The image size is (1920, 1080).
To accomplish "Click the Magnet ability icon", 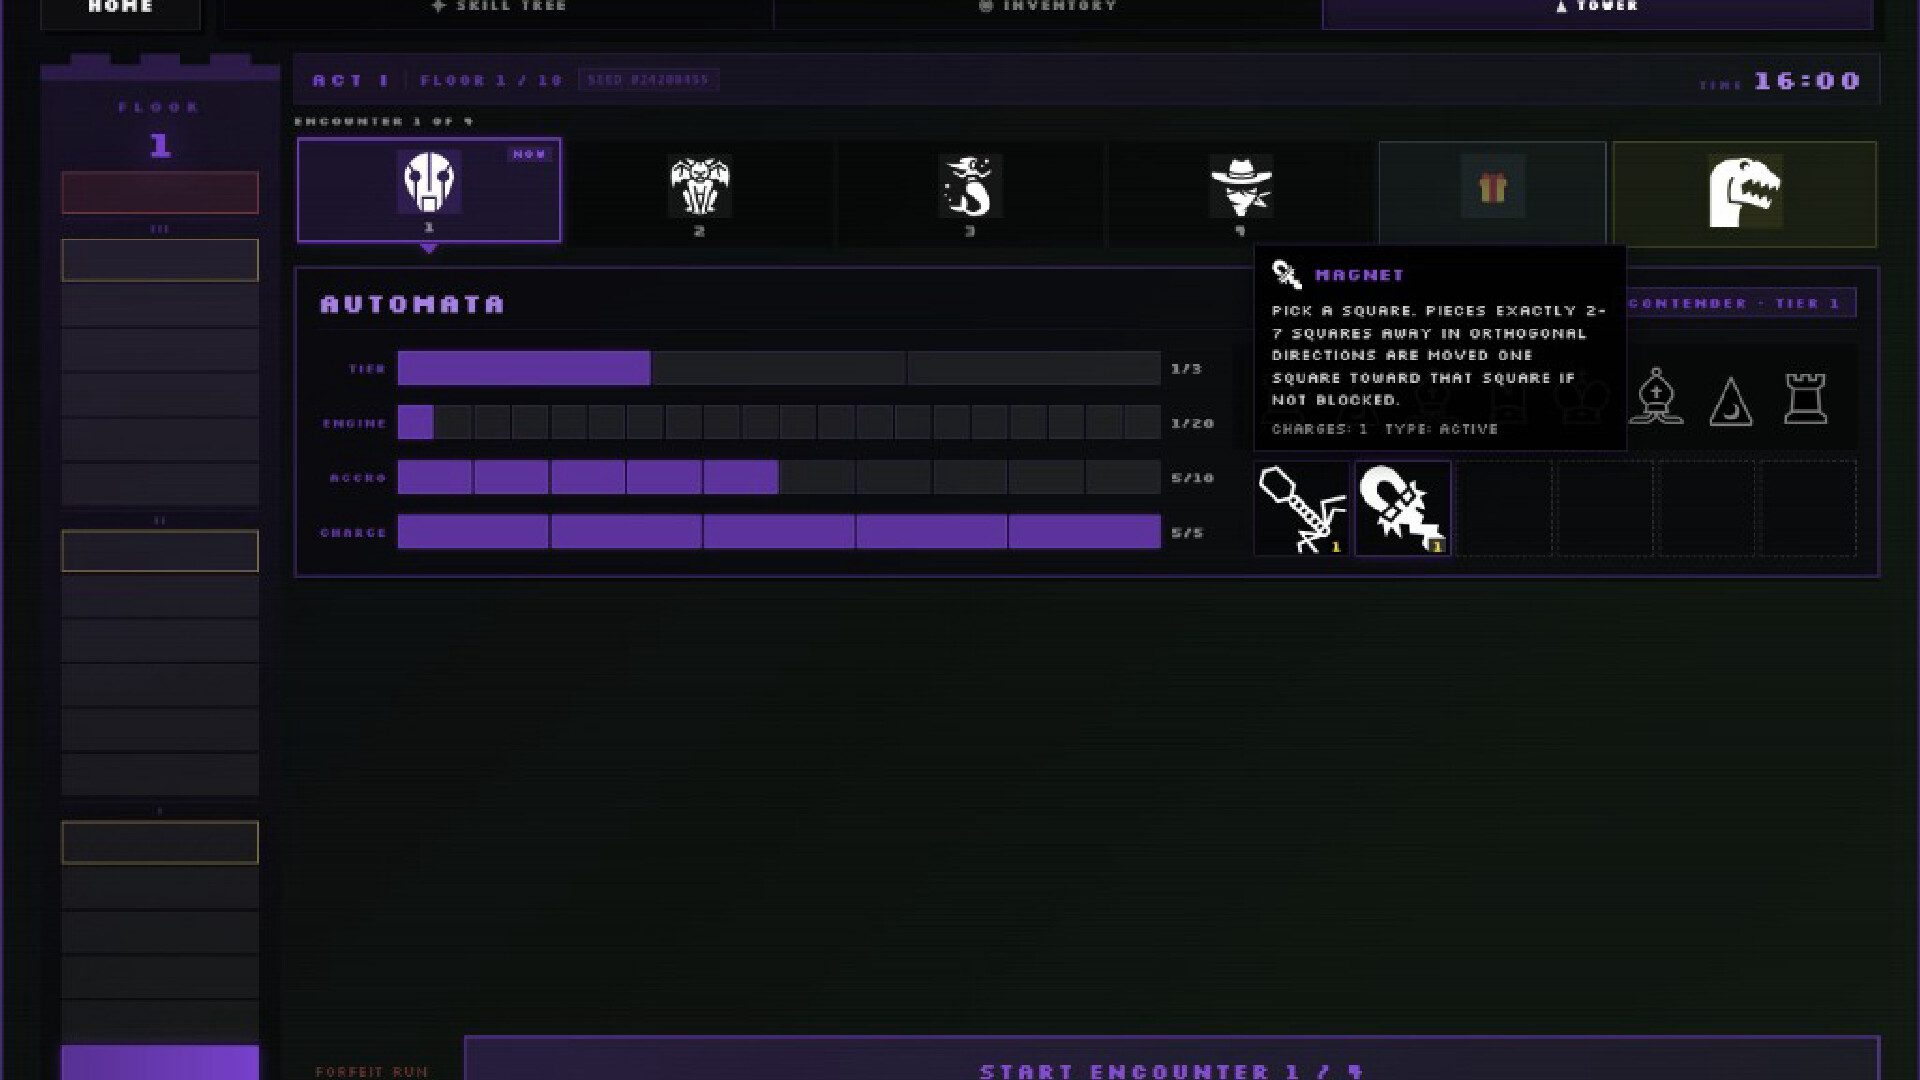I will click(x=1403, y=508).
